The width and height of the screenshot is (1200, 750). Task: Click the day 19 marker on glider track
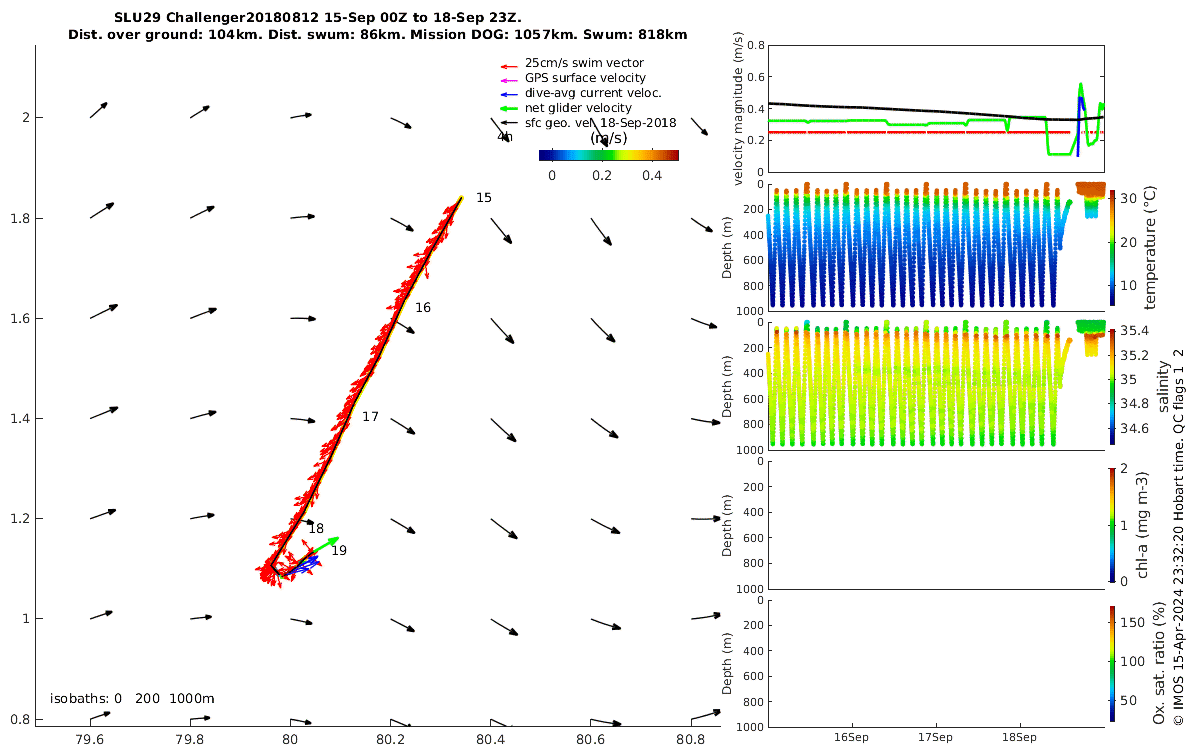[x=339, y=551]
